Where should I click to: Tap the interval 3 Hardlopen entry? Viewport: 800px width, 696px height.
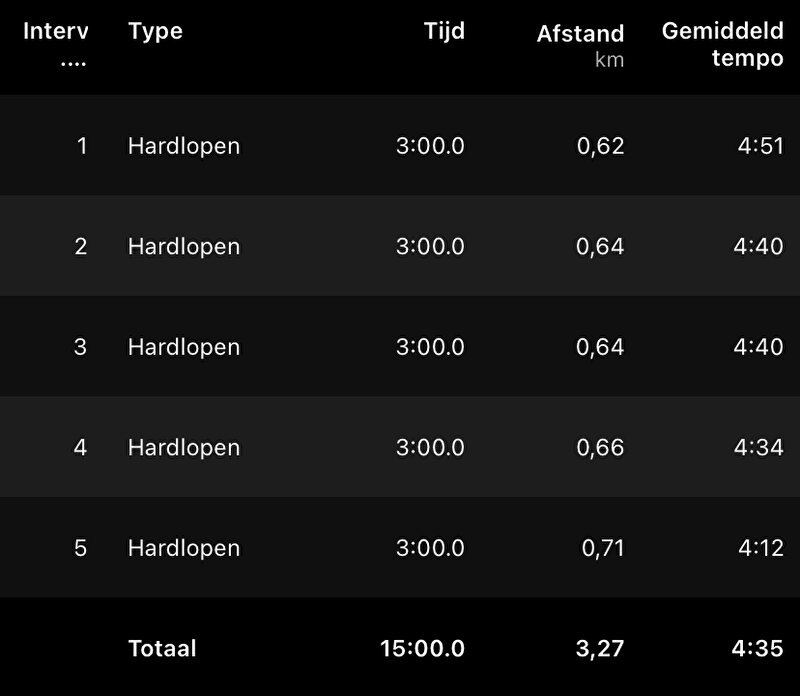(x=400, y=346)
